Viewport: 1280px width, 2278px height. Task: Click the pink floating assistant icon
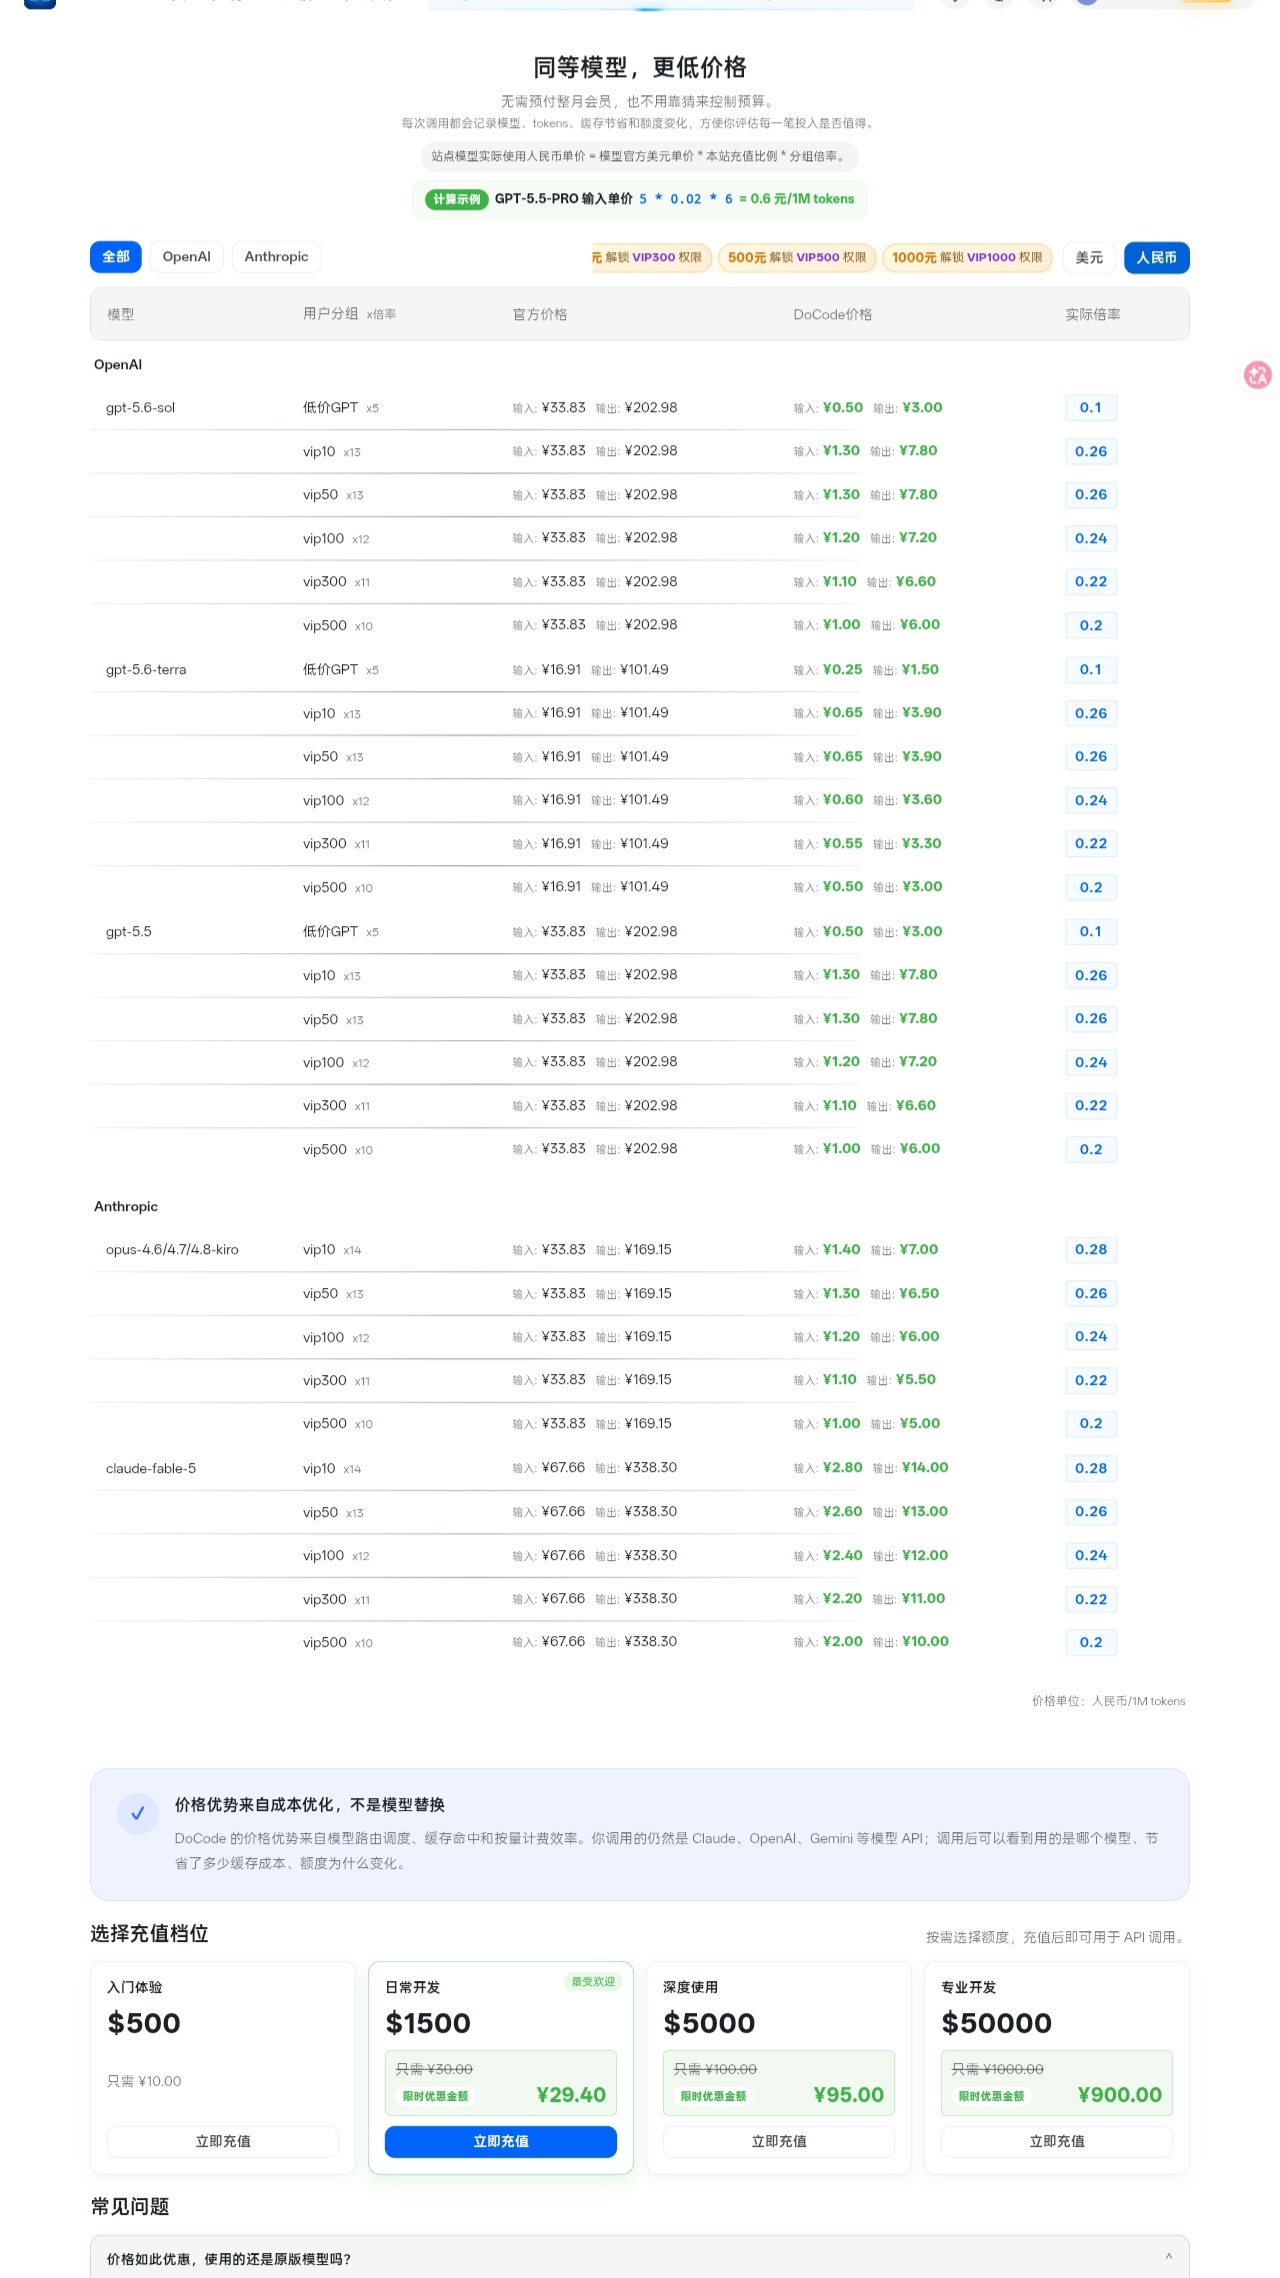[1257, 375]
